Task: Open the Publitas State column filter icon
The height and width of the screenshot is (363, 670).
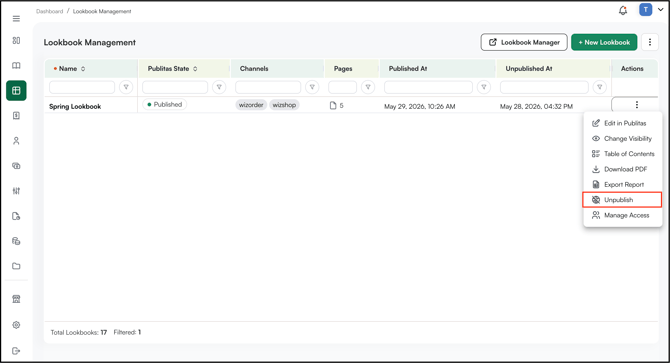Action: (219, 87)
